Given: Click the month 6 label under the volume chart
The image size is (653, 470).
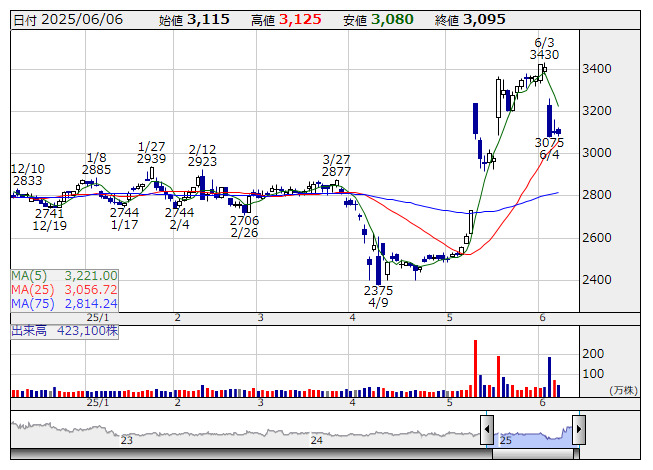Looking at the screenshot, I should point(542,403).
